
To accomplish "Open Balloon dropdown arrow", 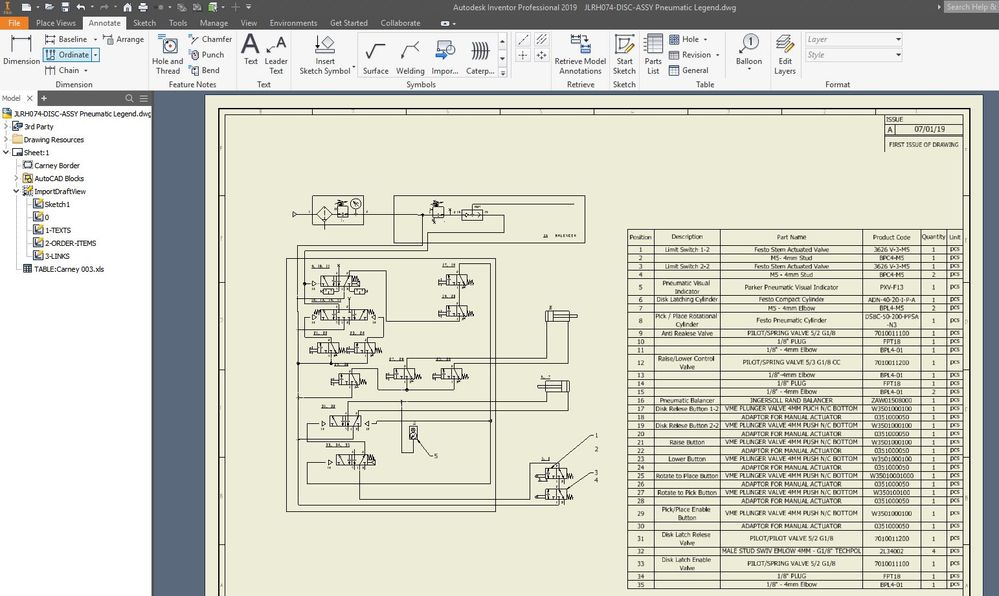I will (749, 69).
